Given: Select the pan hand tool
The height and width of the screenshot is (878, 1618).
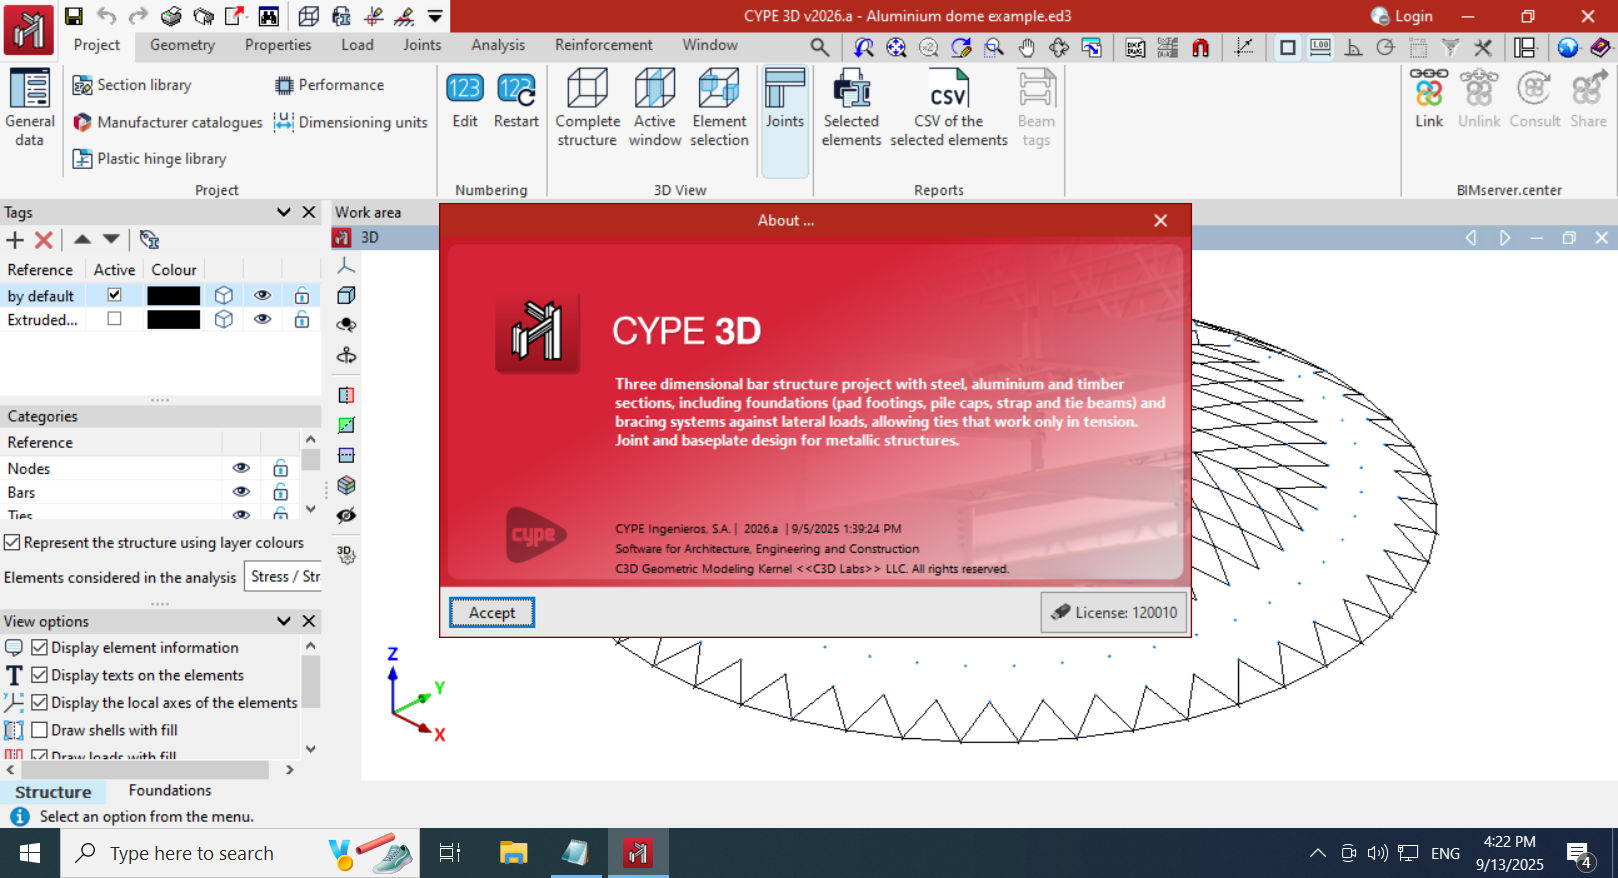Looking at the screenshot, I should [1026, 47].
